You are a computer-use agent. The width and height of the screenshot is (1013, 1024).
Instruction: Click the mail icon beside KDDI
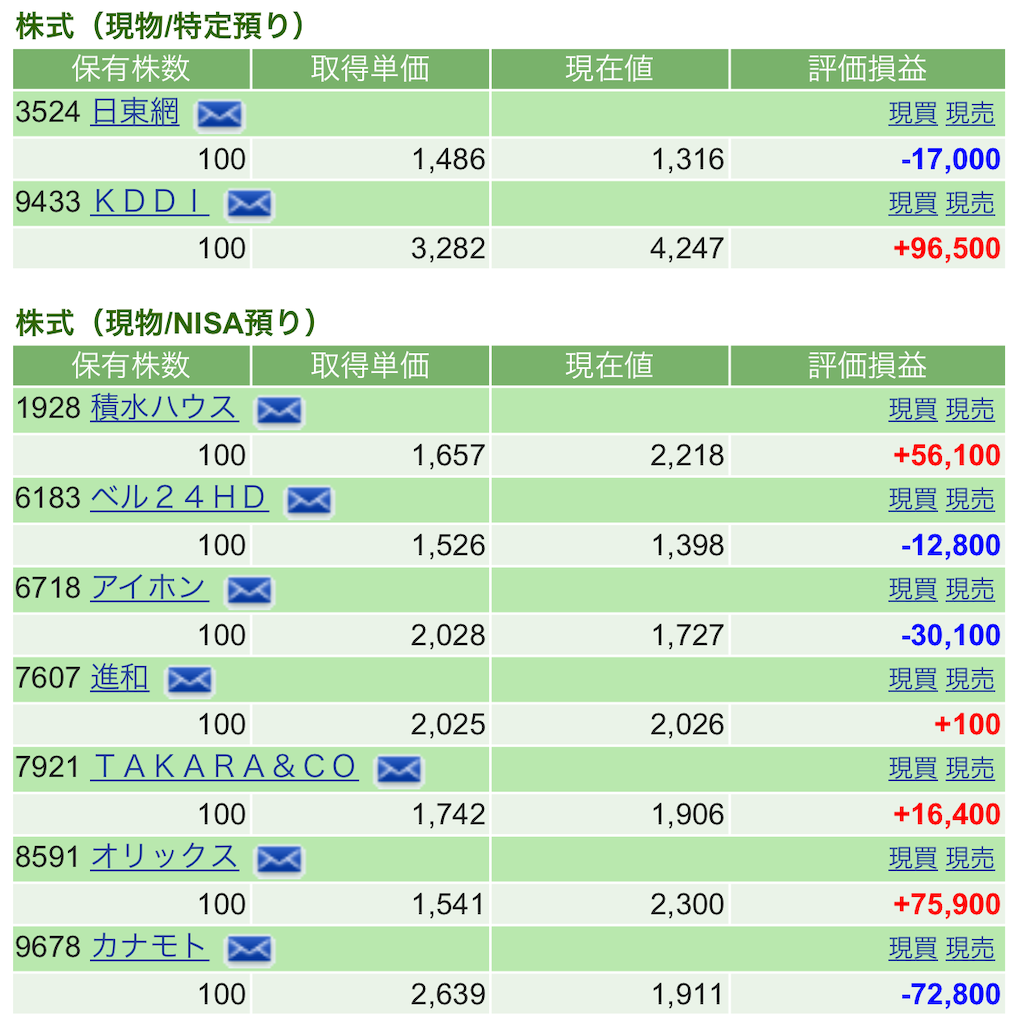coord(249,204)
